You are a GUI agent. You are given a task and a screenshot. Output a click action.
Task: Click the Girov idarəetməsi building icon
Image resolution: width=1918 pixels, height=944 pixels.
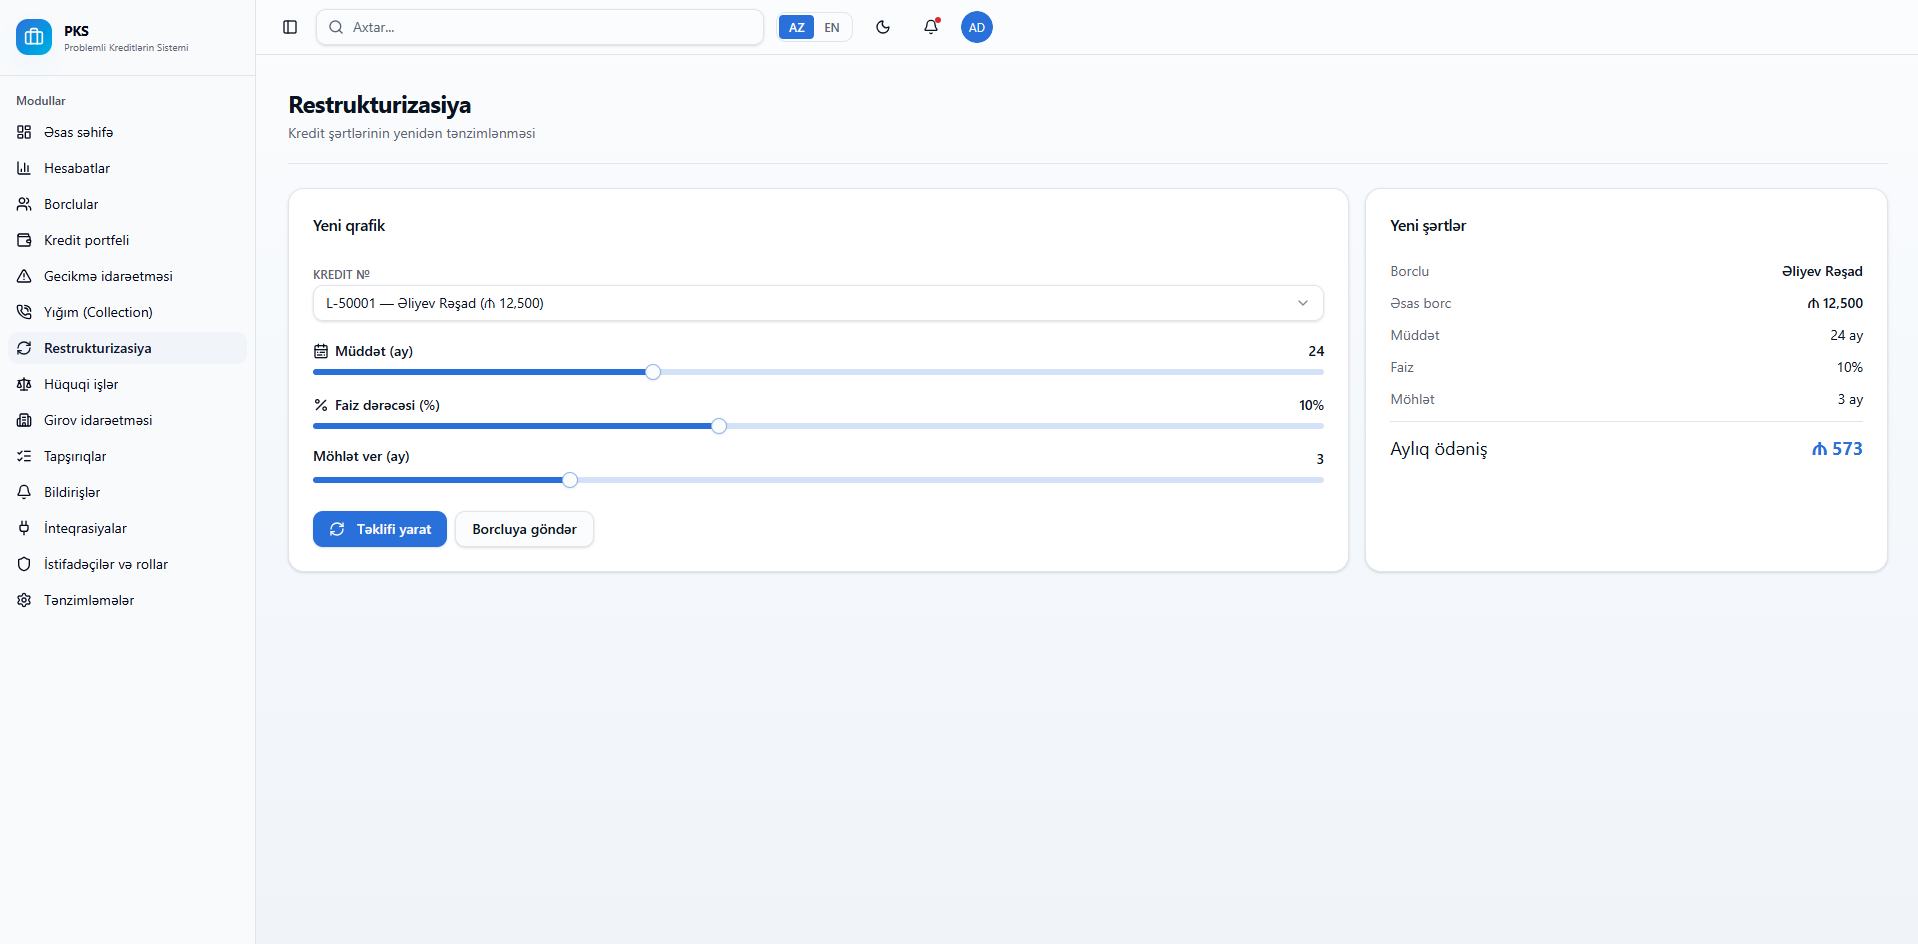click(x=24, y=420)
